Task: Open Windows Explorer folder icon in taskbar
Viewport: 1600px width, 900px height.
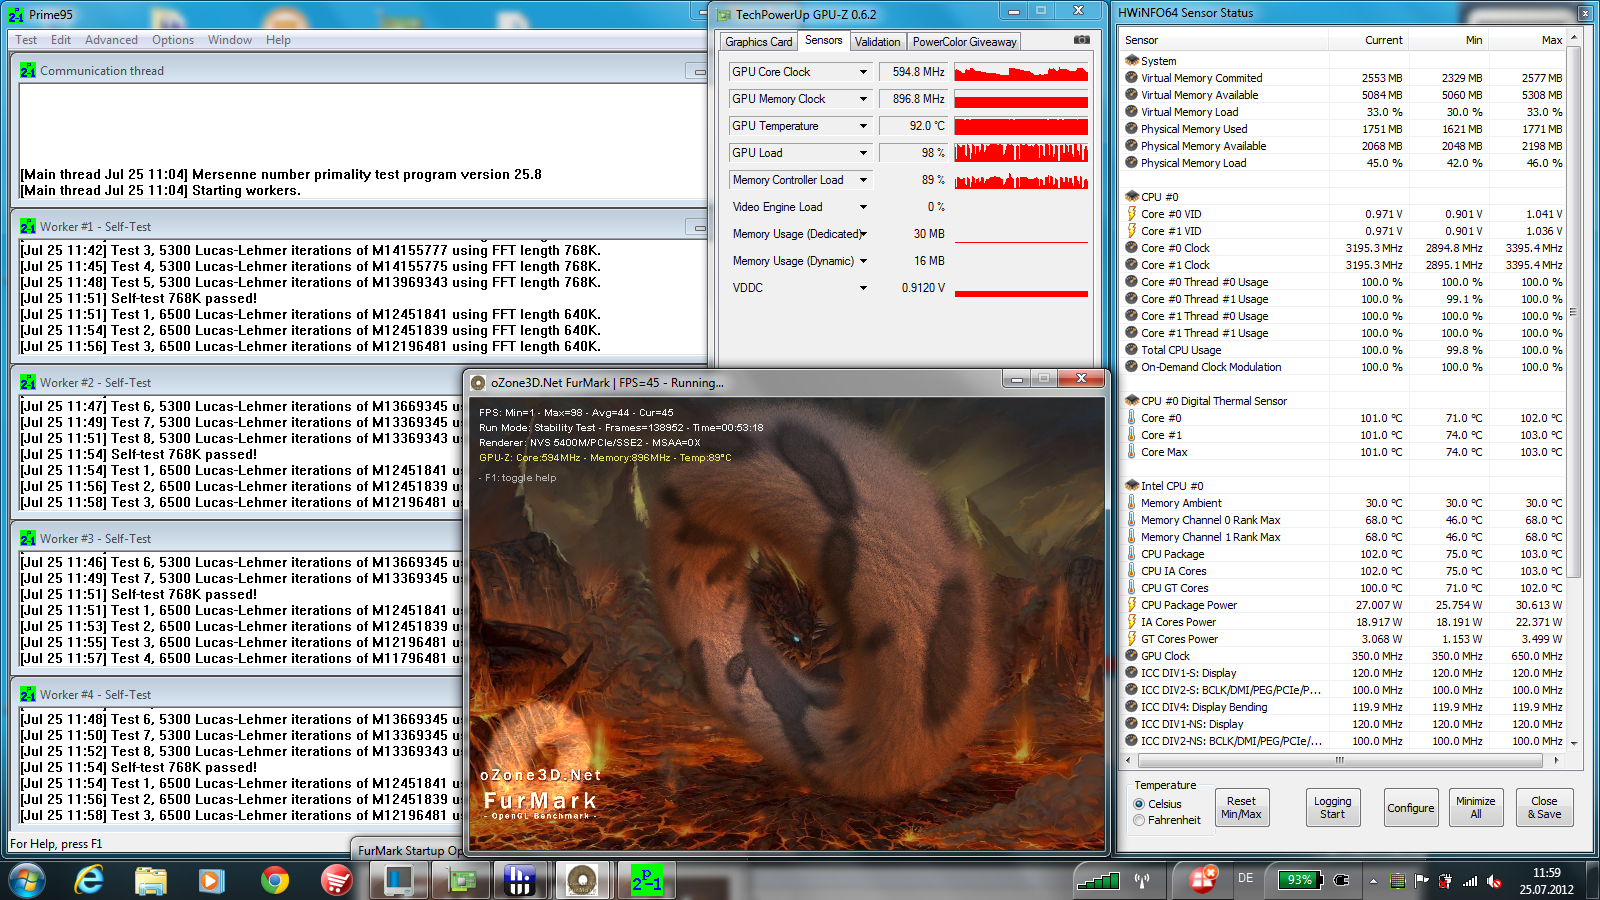Action: (x=150, y=881)
